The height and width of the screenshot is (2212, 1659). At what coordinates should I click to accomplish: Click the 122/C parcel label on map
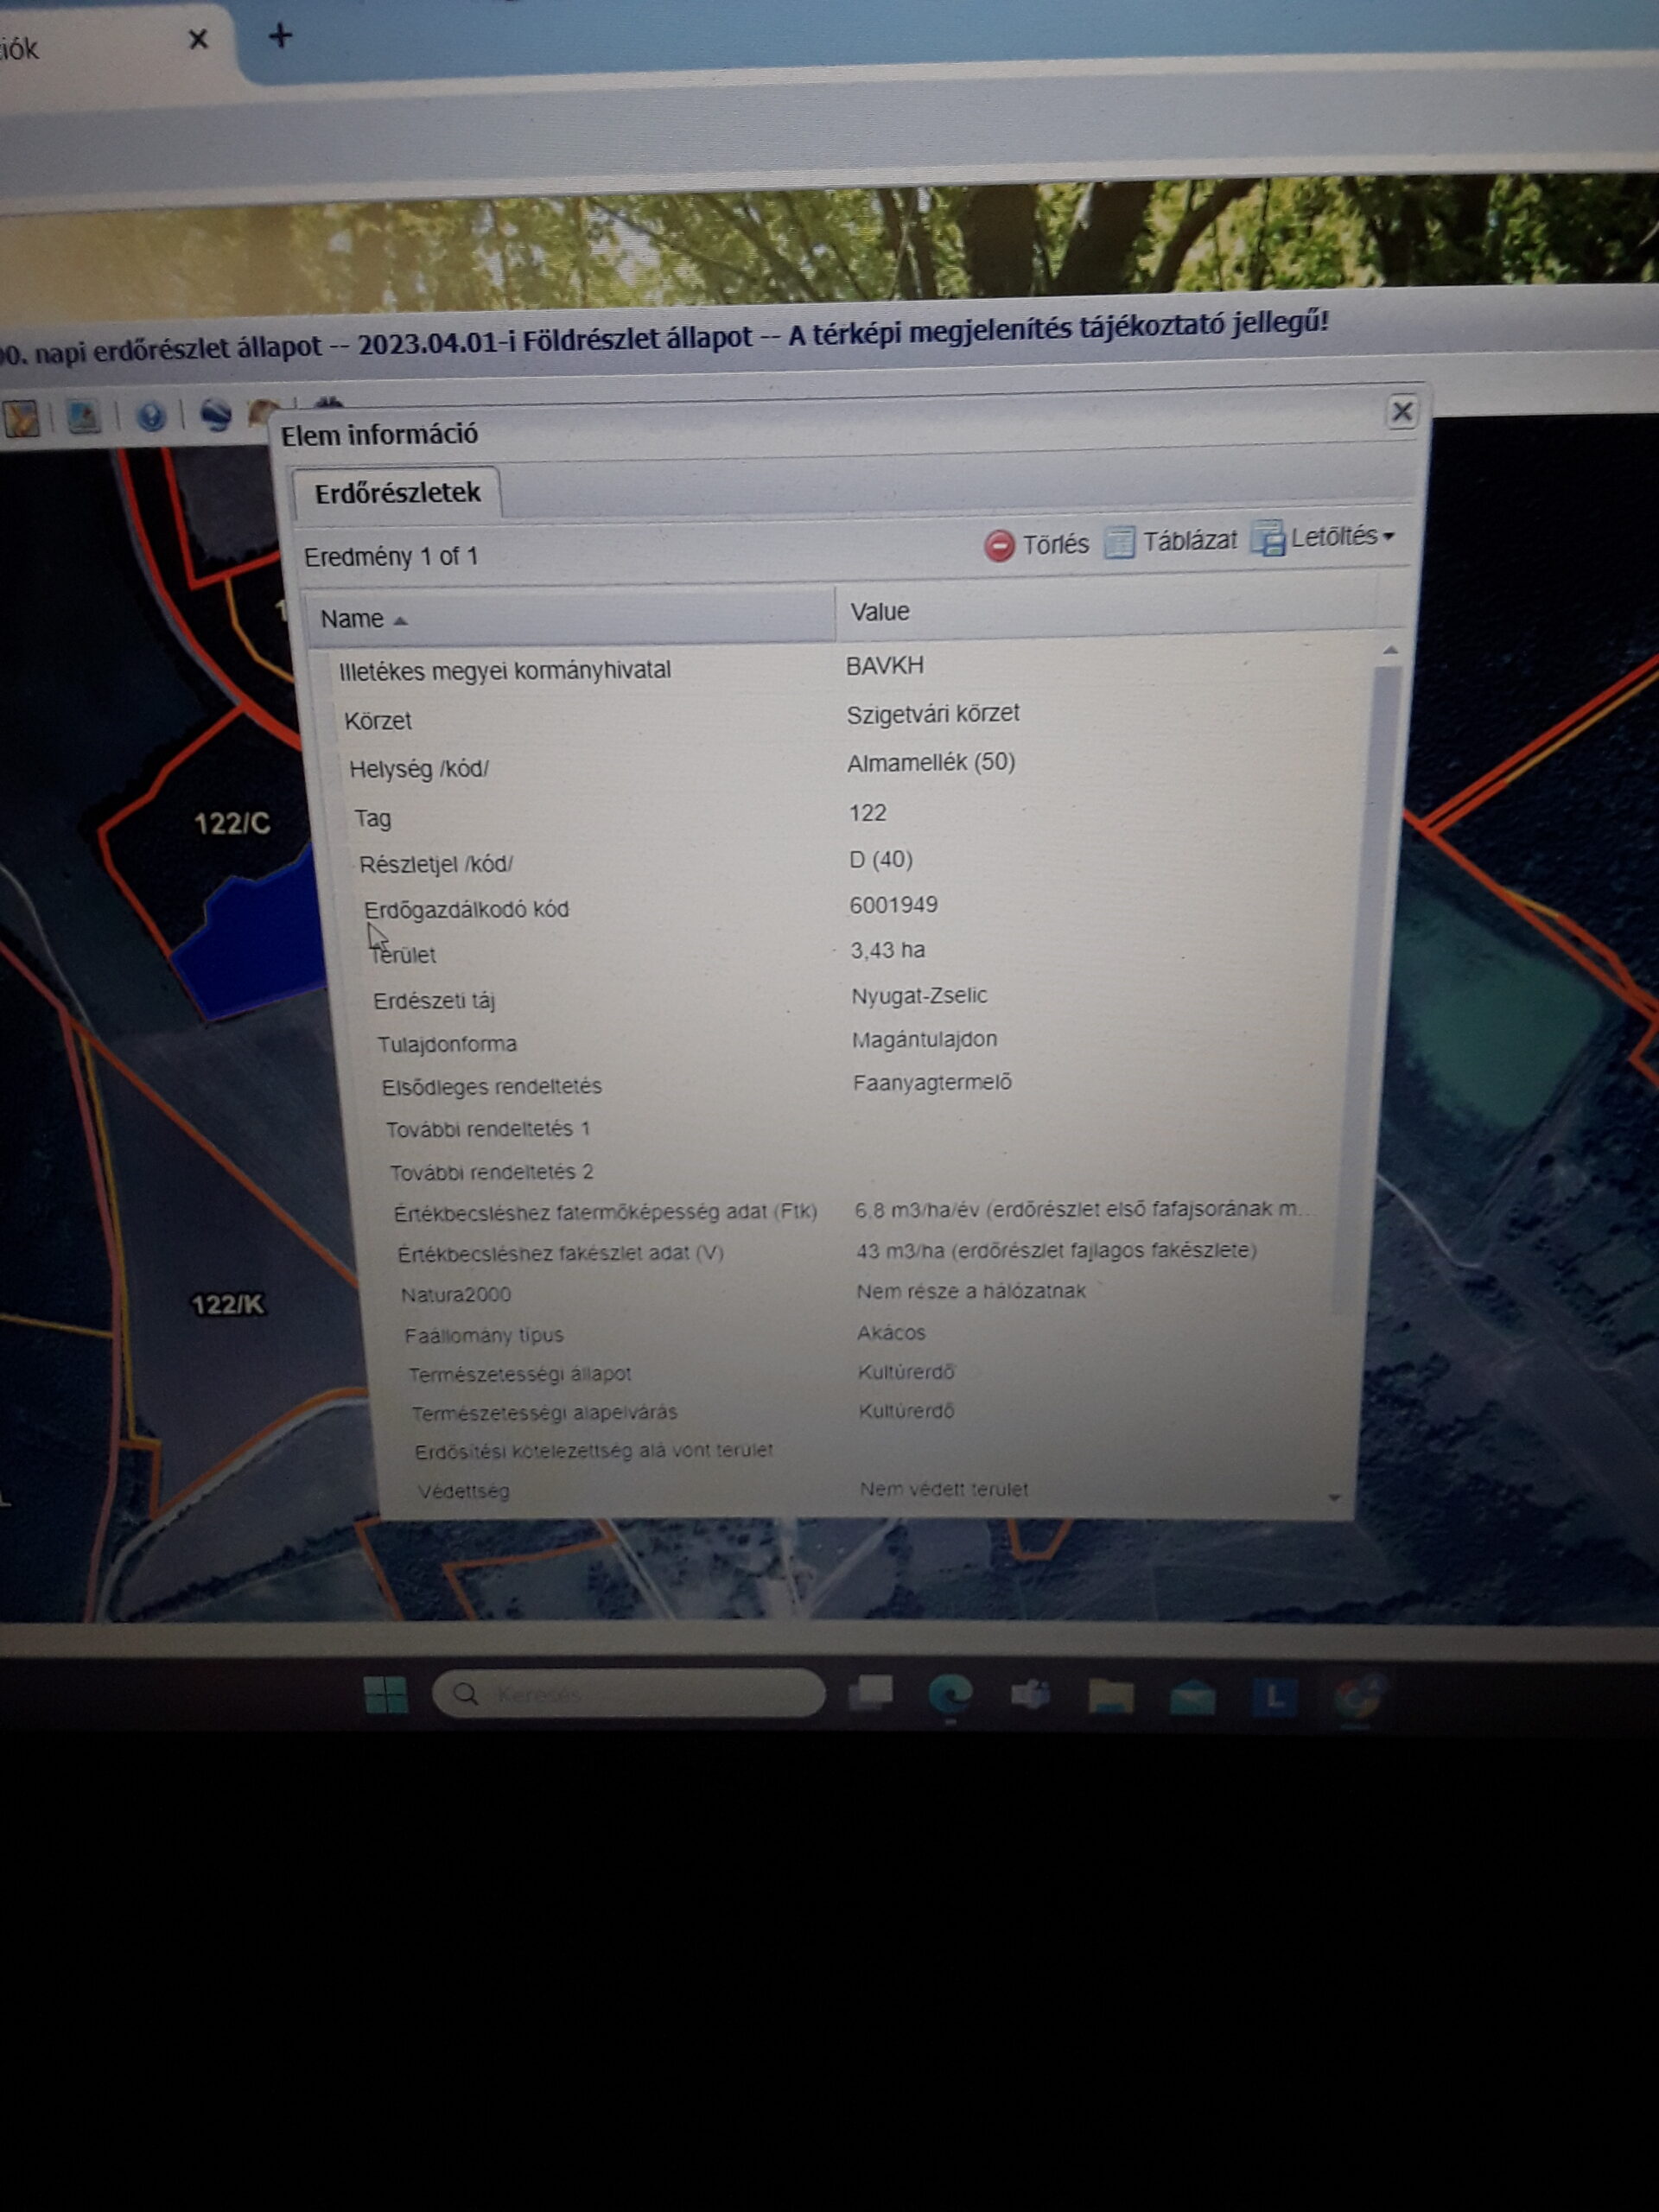pyautogui.click(x=232, y=824)
